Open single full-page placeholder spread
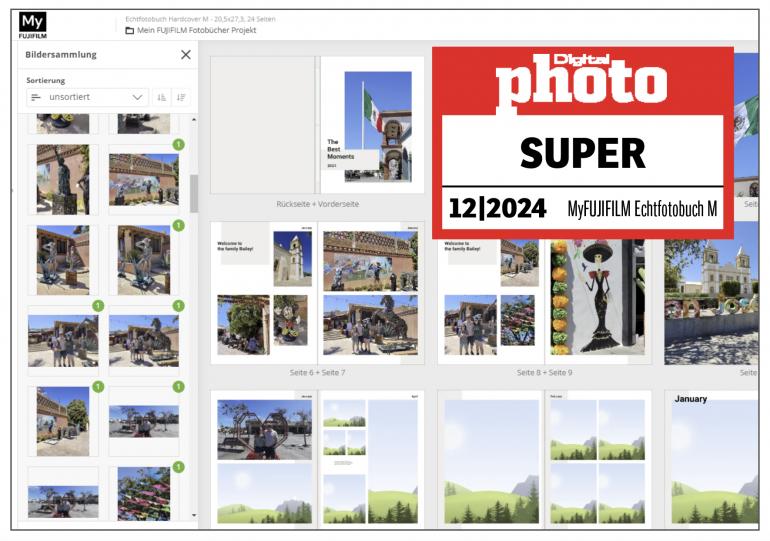770x541 pixels. point(491,460)
